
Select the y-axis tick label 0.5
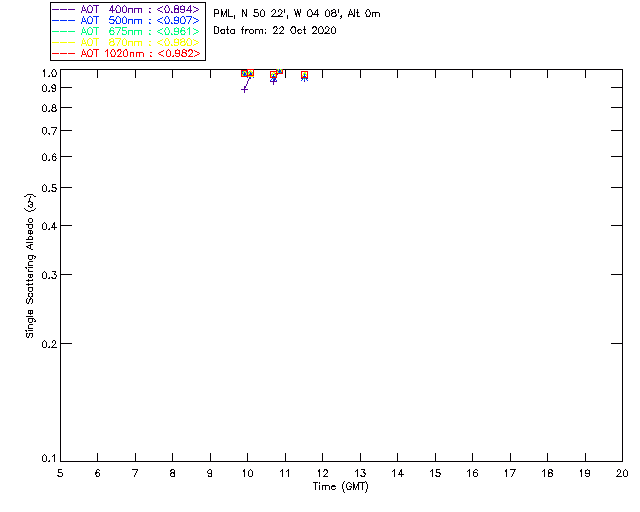tap(46, 188)
